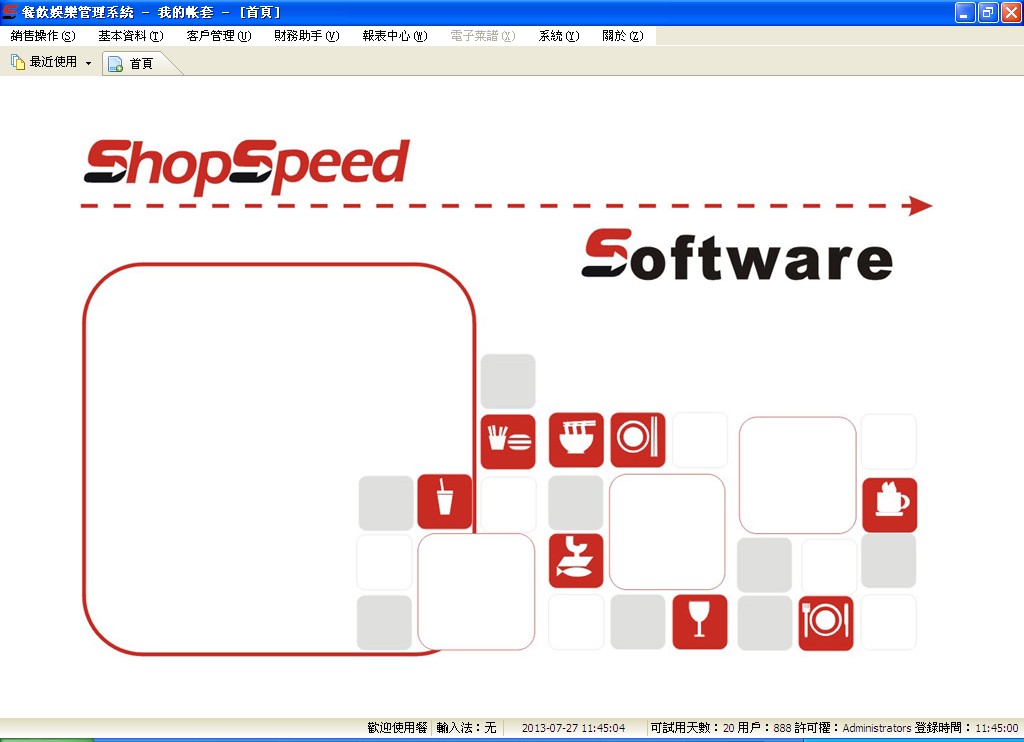The image size is (1024, 742).
Task: Expand the 最近使用 dropdown arrow
Action: click(88, 63)
